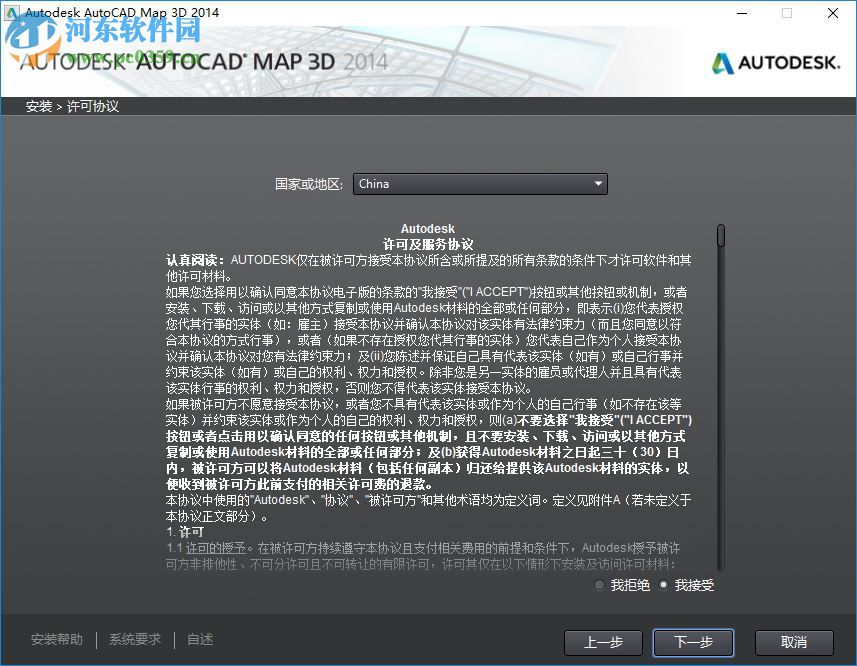
Task: Expand the country selector showing China
Action: coord(480,184)
